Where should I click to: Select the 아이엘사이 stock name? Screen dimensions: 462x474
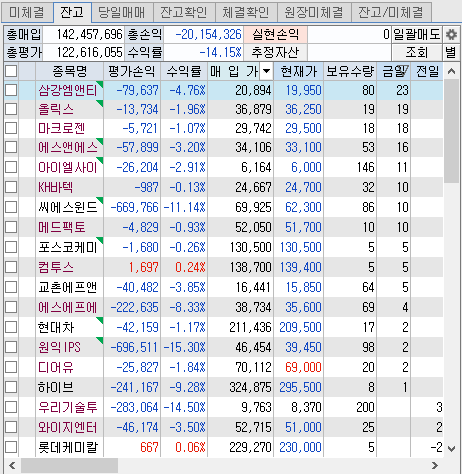pos(68,167)
